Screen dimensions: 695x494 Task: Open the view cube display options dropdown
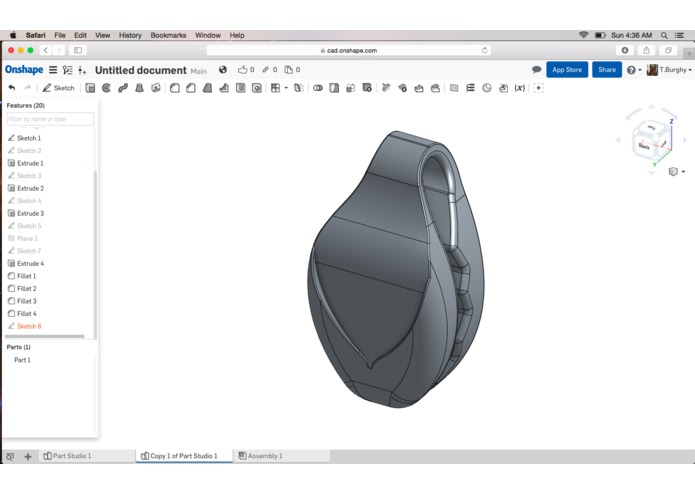point(677,171)
